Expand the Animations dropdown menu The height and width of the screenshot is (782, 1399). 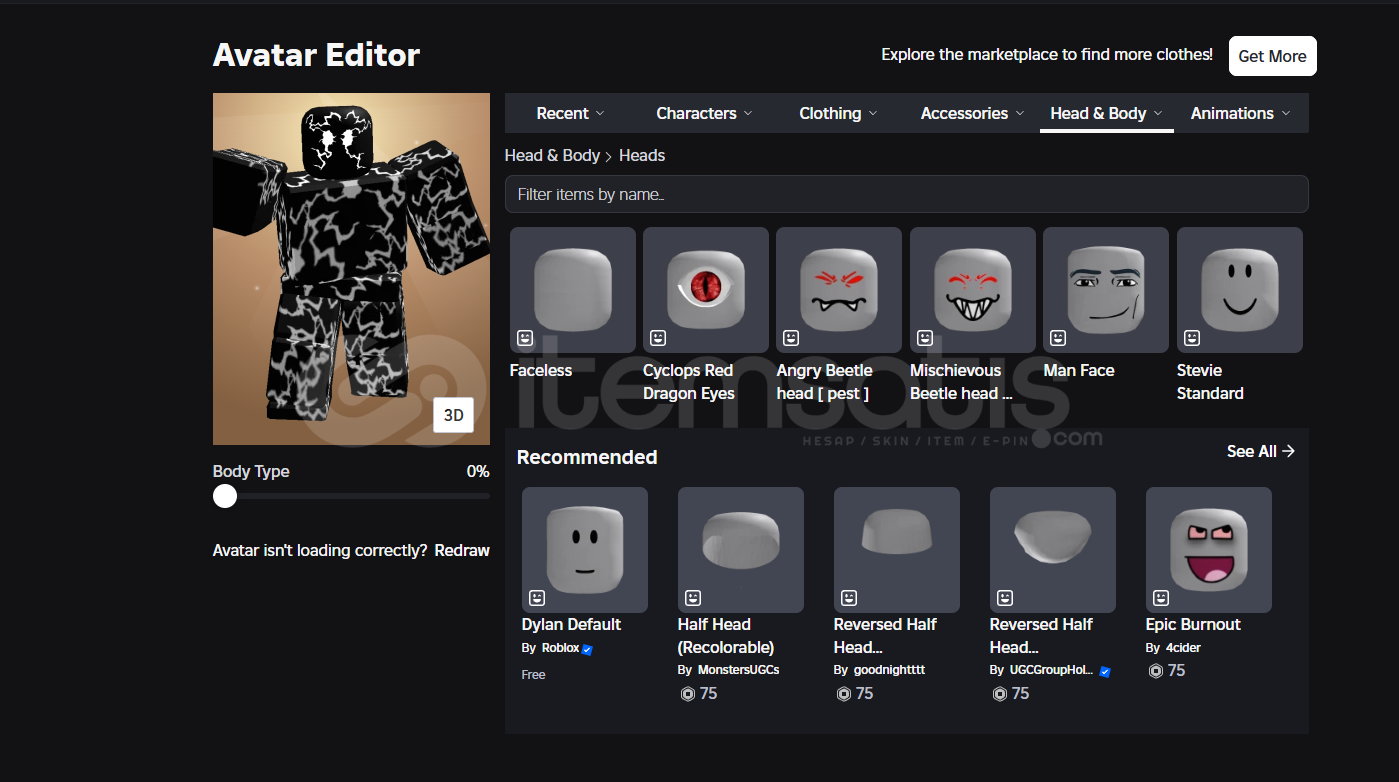tap(1240, 113)
